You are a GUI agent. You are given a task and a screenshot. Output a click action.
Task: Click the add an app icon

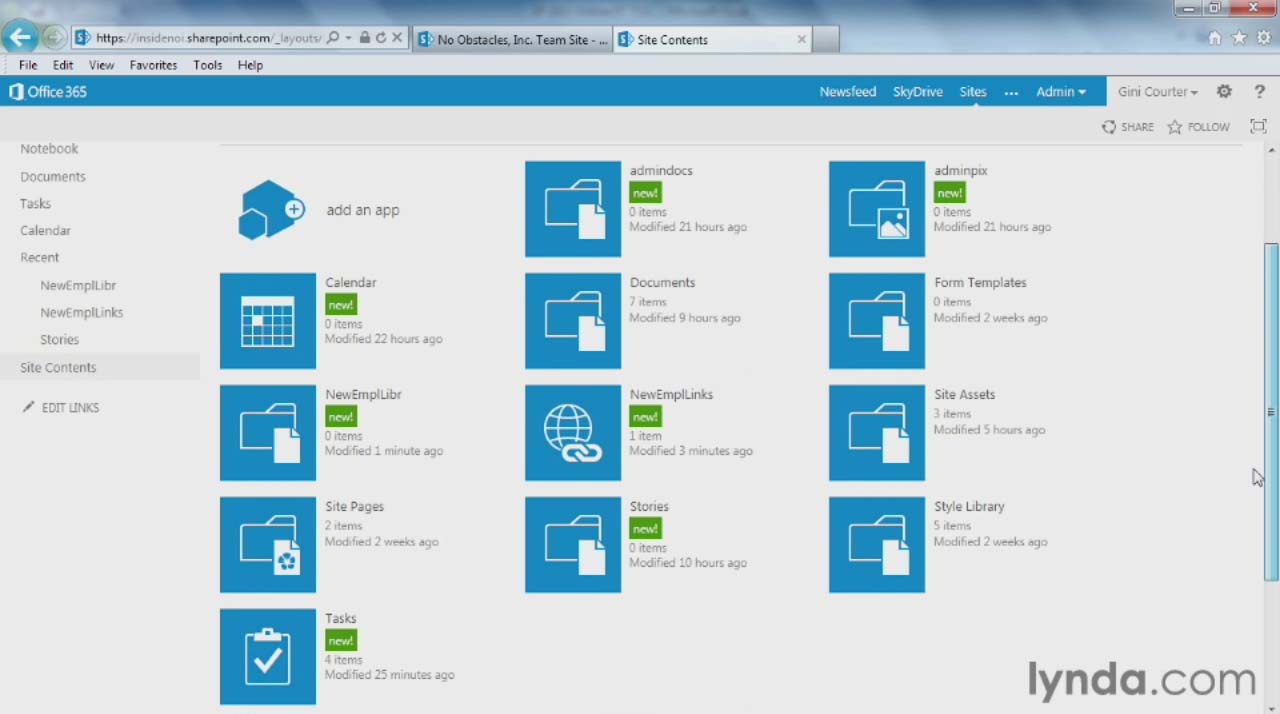coord(270,210)
